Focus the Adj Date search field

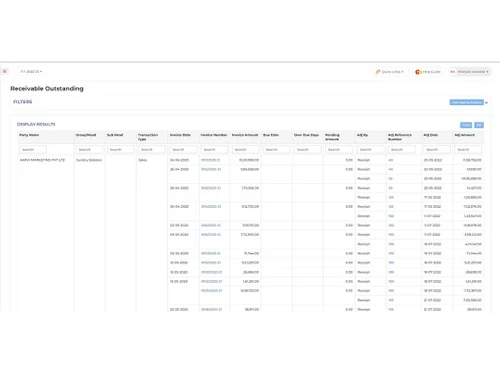(x=437, y=150)
